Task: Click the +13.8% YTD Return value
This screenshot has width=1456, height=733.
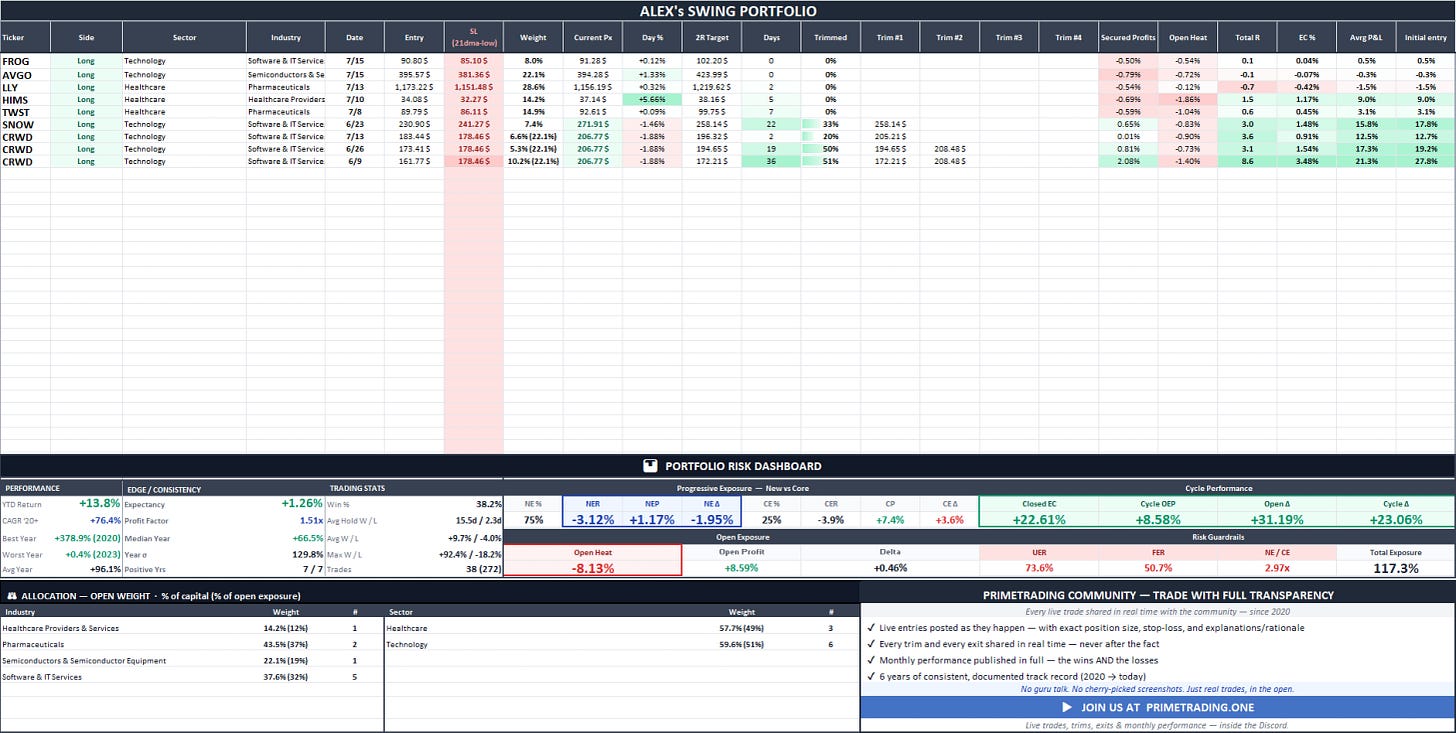Action: pos(100,504)
